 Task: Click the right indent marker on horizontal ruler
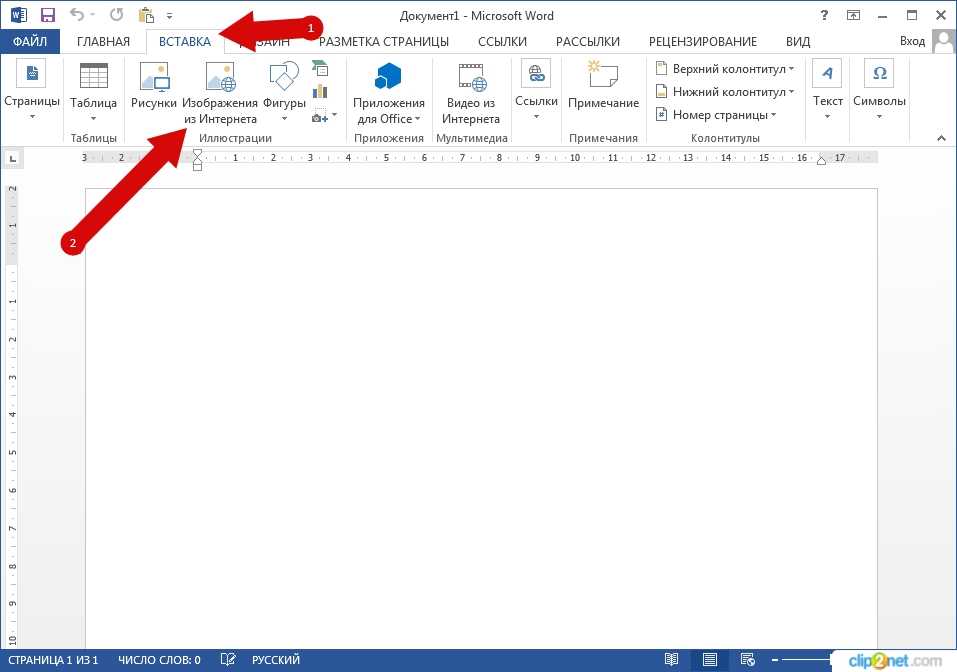[822, 161]
